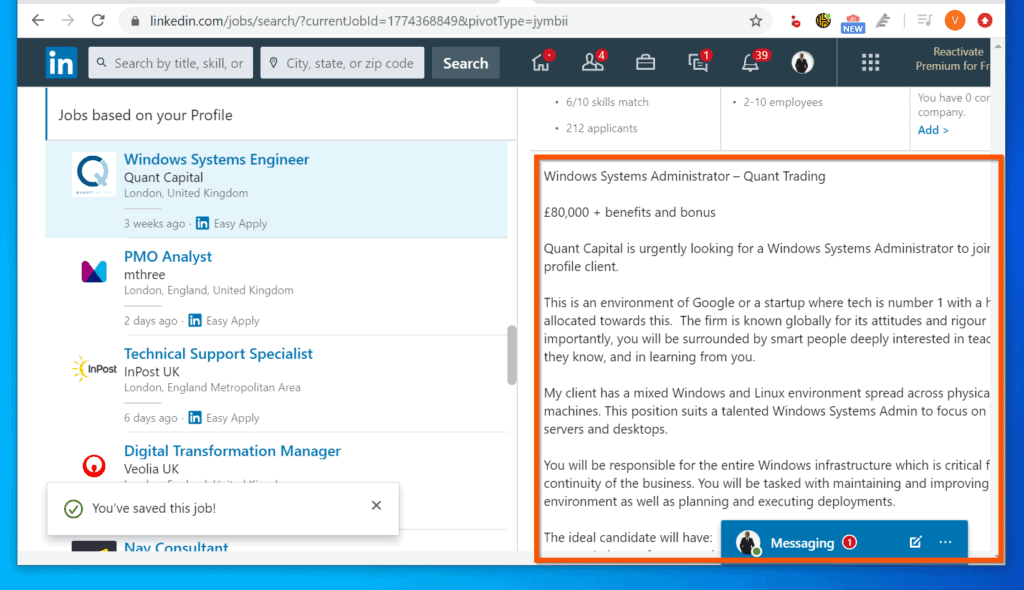
Task: Reload the page with the refresh icon
Action: [98, 21]
